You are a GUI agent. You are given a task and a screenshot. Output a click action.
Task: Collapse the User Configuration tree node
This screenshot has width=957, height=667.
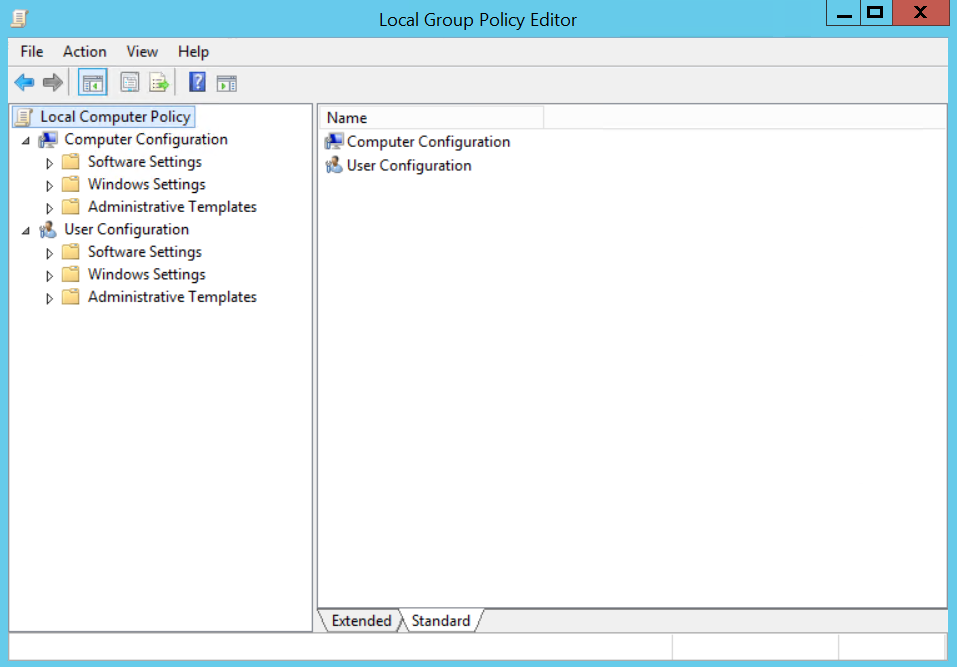pos(26,231)
